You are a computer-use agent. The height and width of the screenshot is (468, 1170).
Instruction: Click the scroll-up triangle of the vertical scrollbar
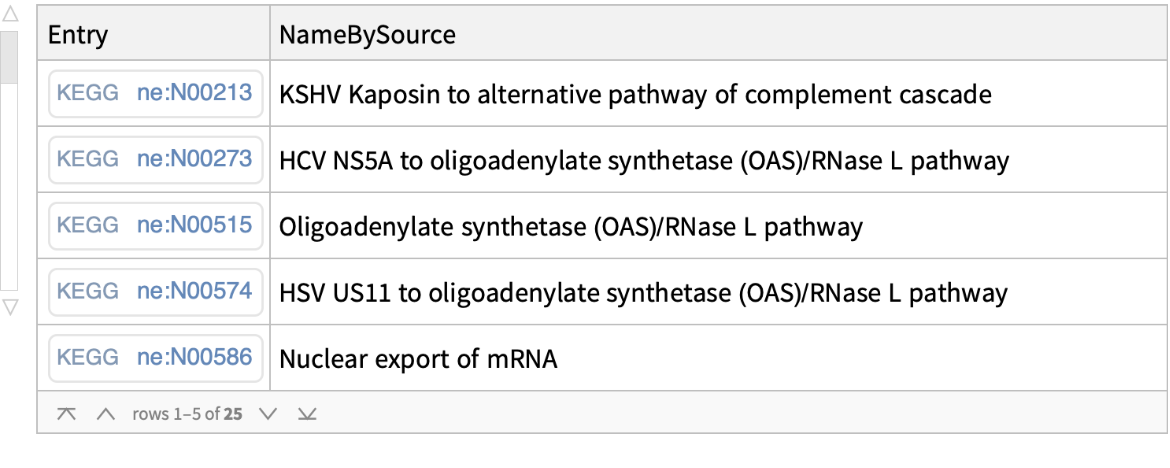pyautogui.click(x=10, y=19)
